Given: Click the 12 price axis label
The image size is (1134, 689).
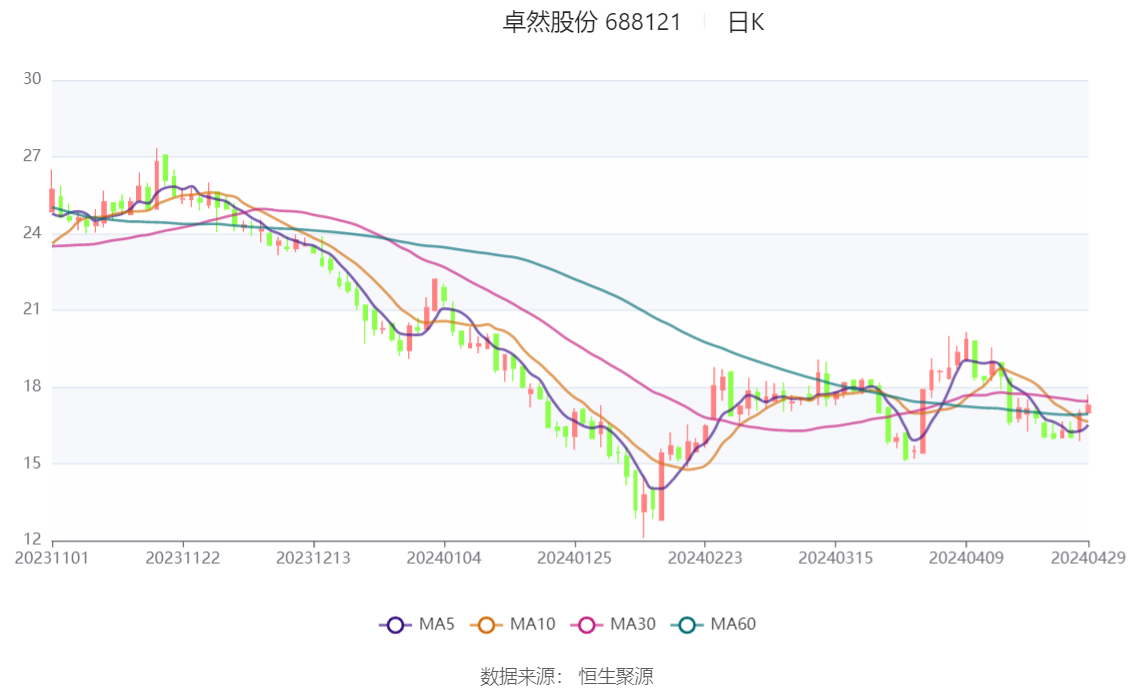Looking at the screenshot, I should pyautogui.click(x=32, y=539).
